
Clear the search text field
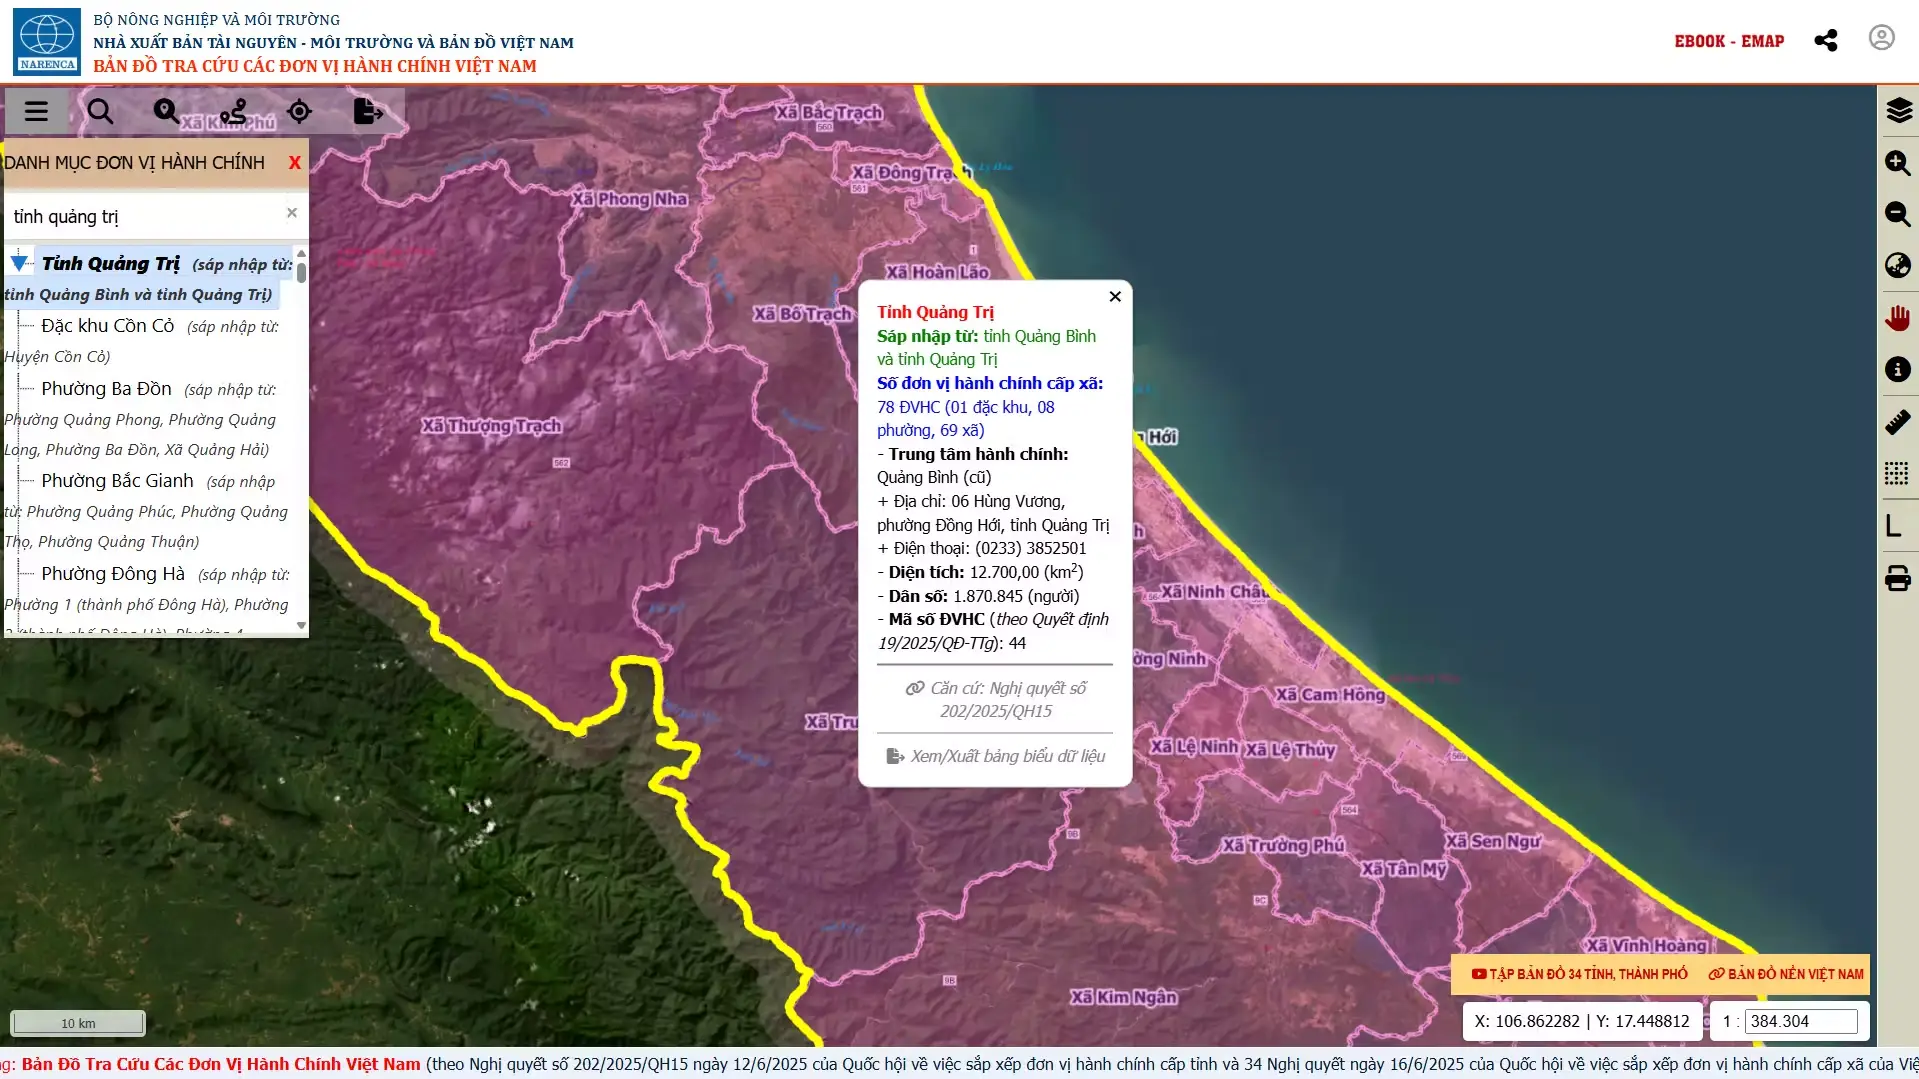point(292,213)
